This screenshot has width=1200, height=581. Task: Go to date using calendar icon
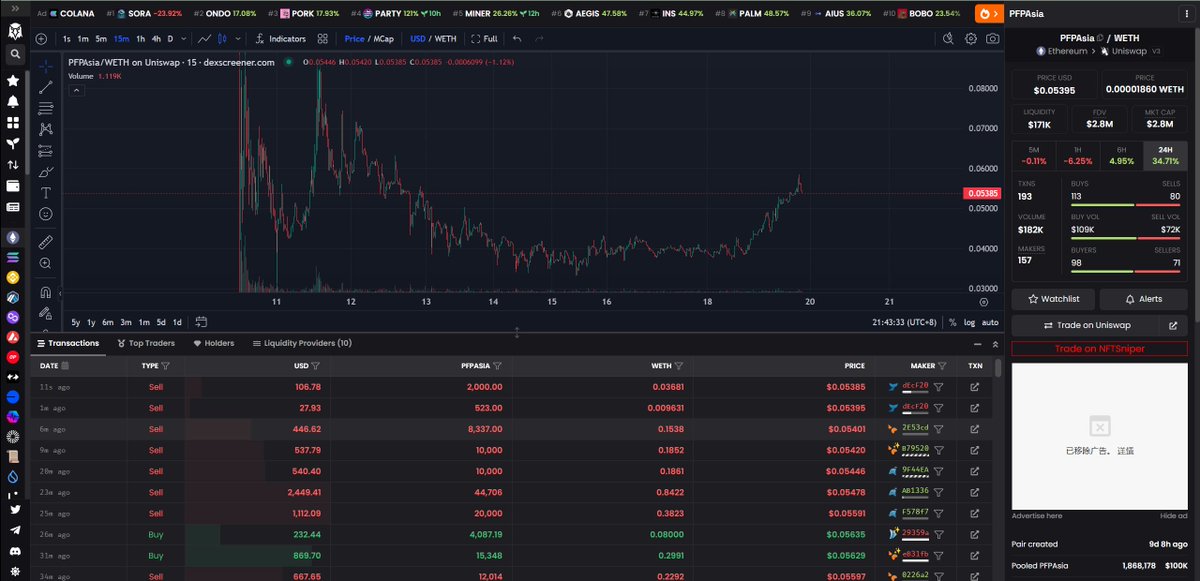pyautogui.click(x=200, y=322)
